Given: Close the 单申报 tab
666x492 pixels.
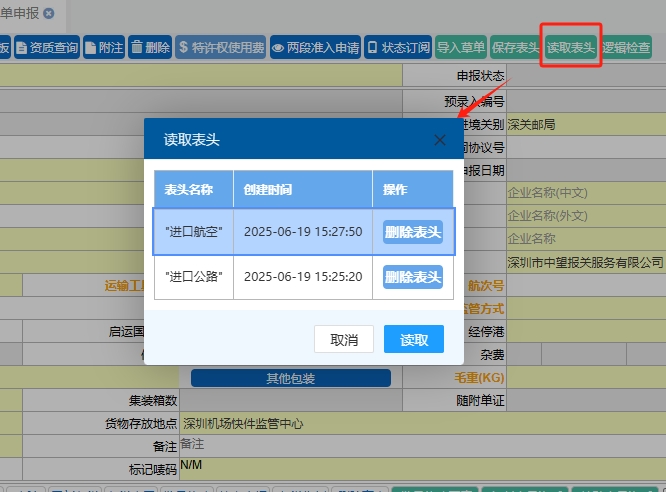Looking at the screenshot, I should click(49, 12).
